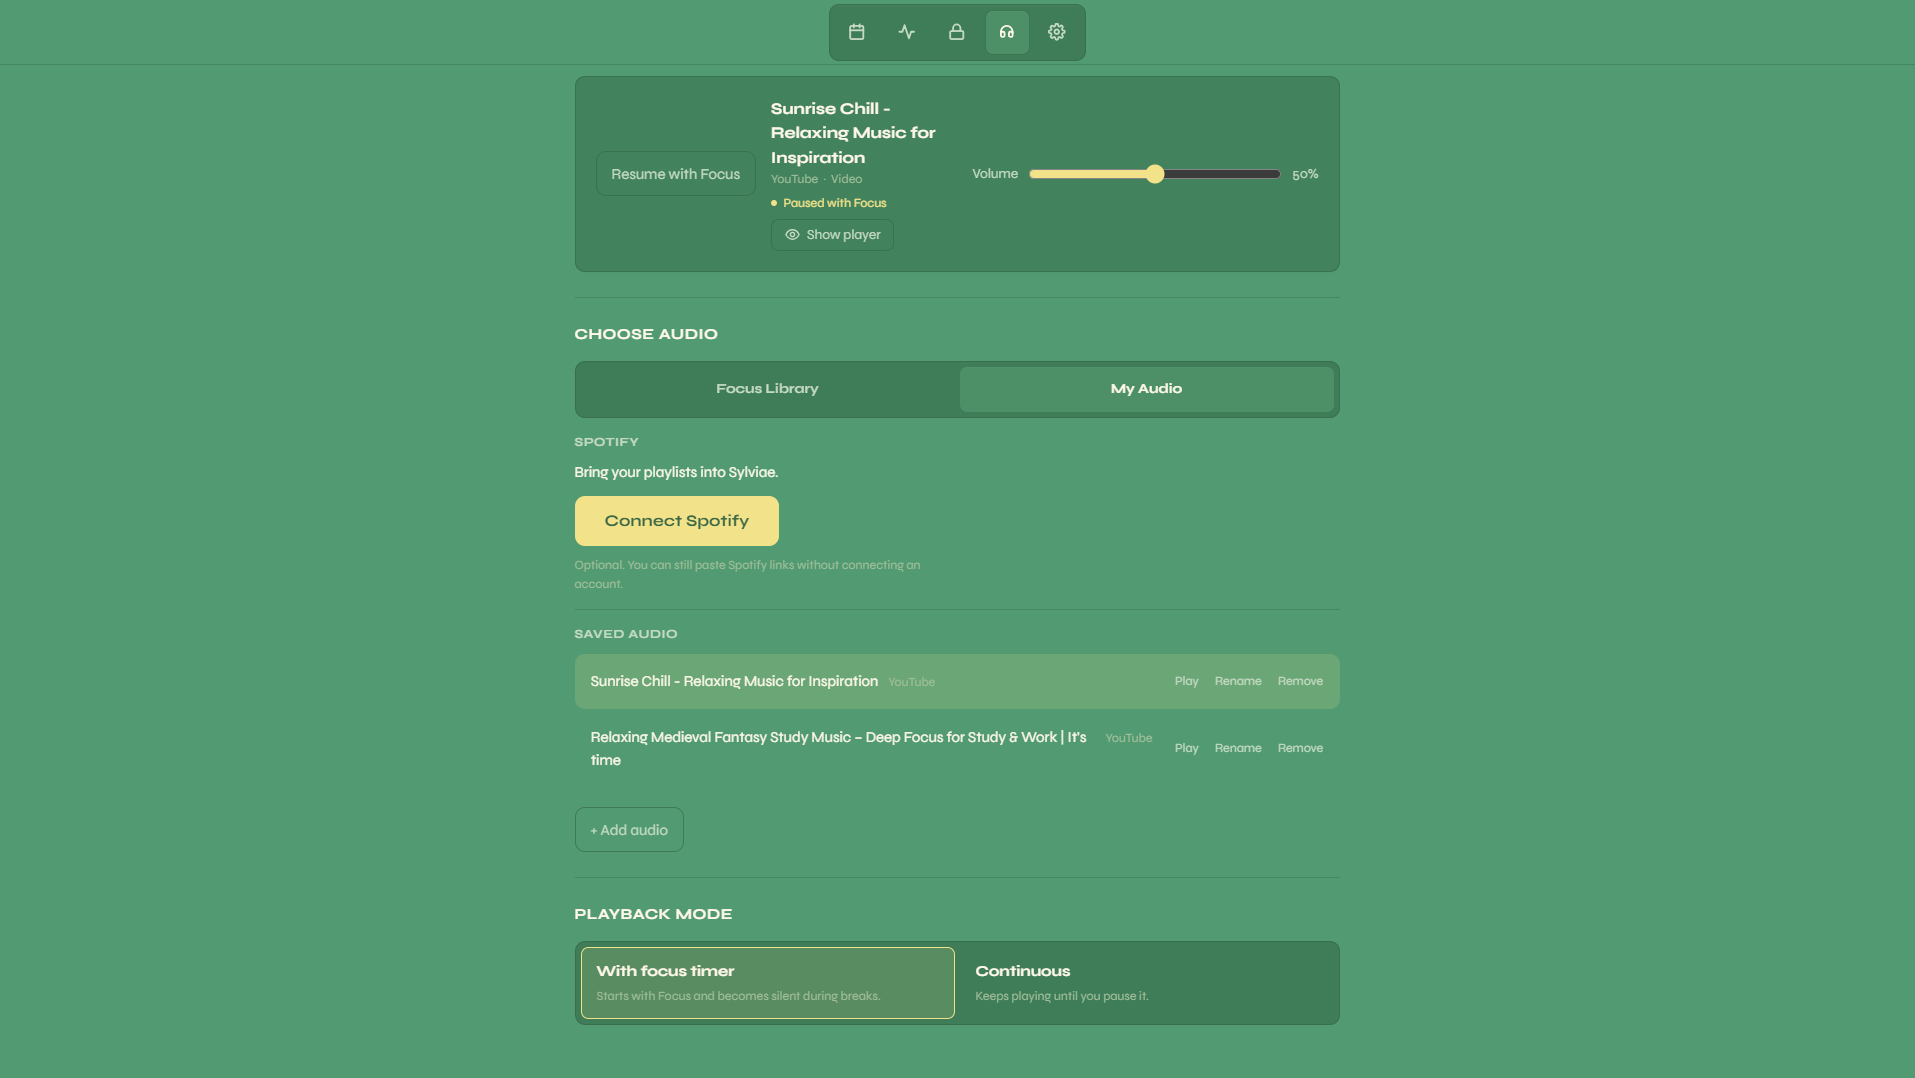Open the calendar view icon
Image resolution: width=1915 pixels, height=1078 pixels.
[x=857, y=32]
